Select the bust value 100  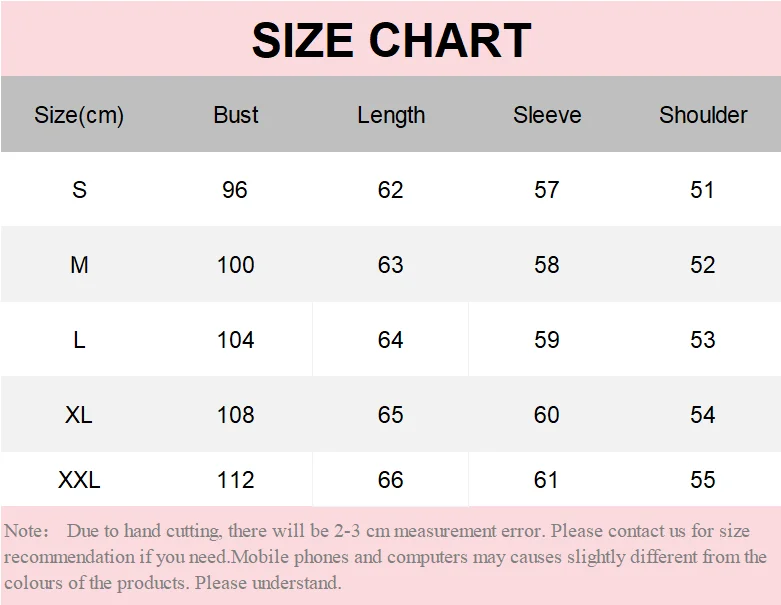tap(236, 264)
